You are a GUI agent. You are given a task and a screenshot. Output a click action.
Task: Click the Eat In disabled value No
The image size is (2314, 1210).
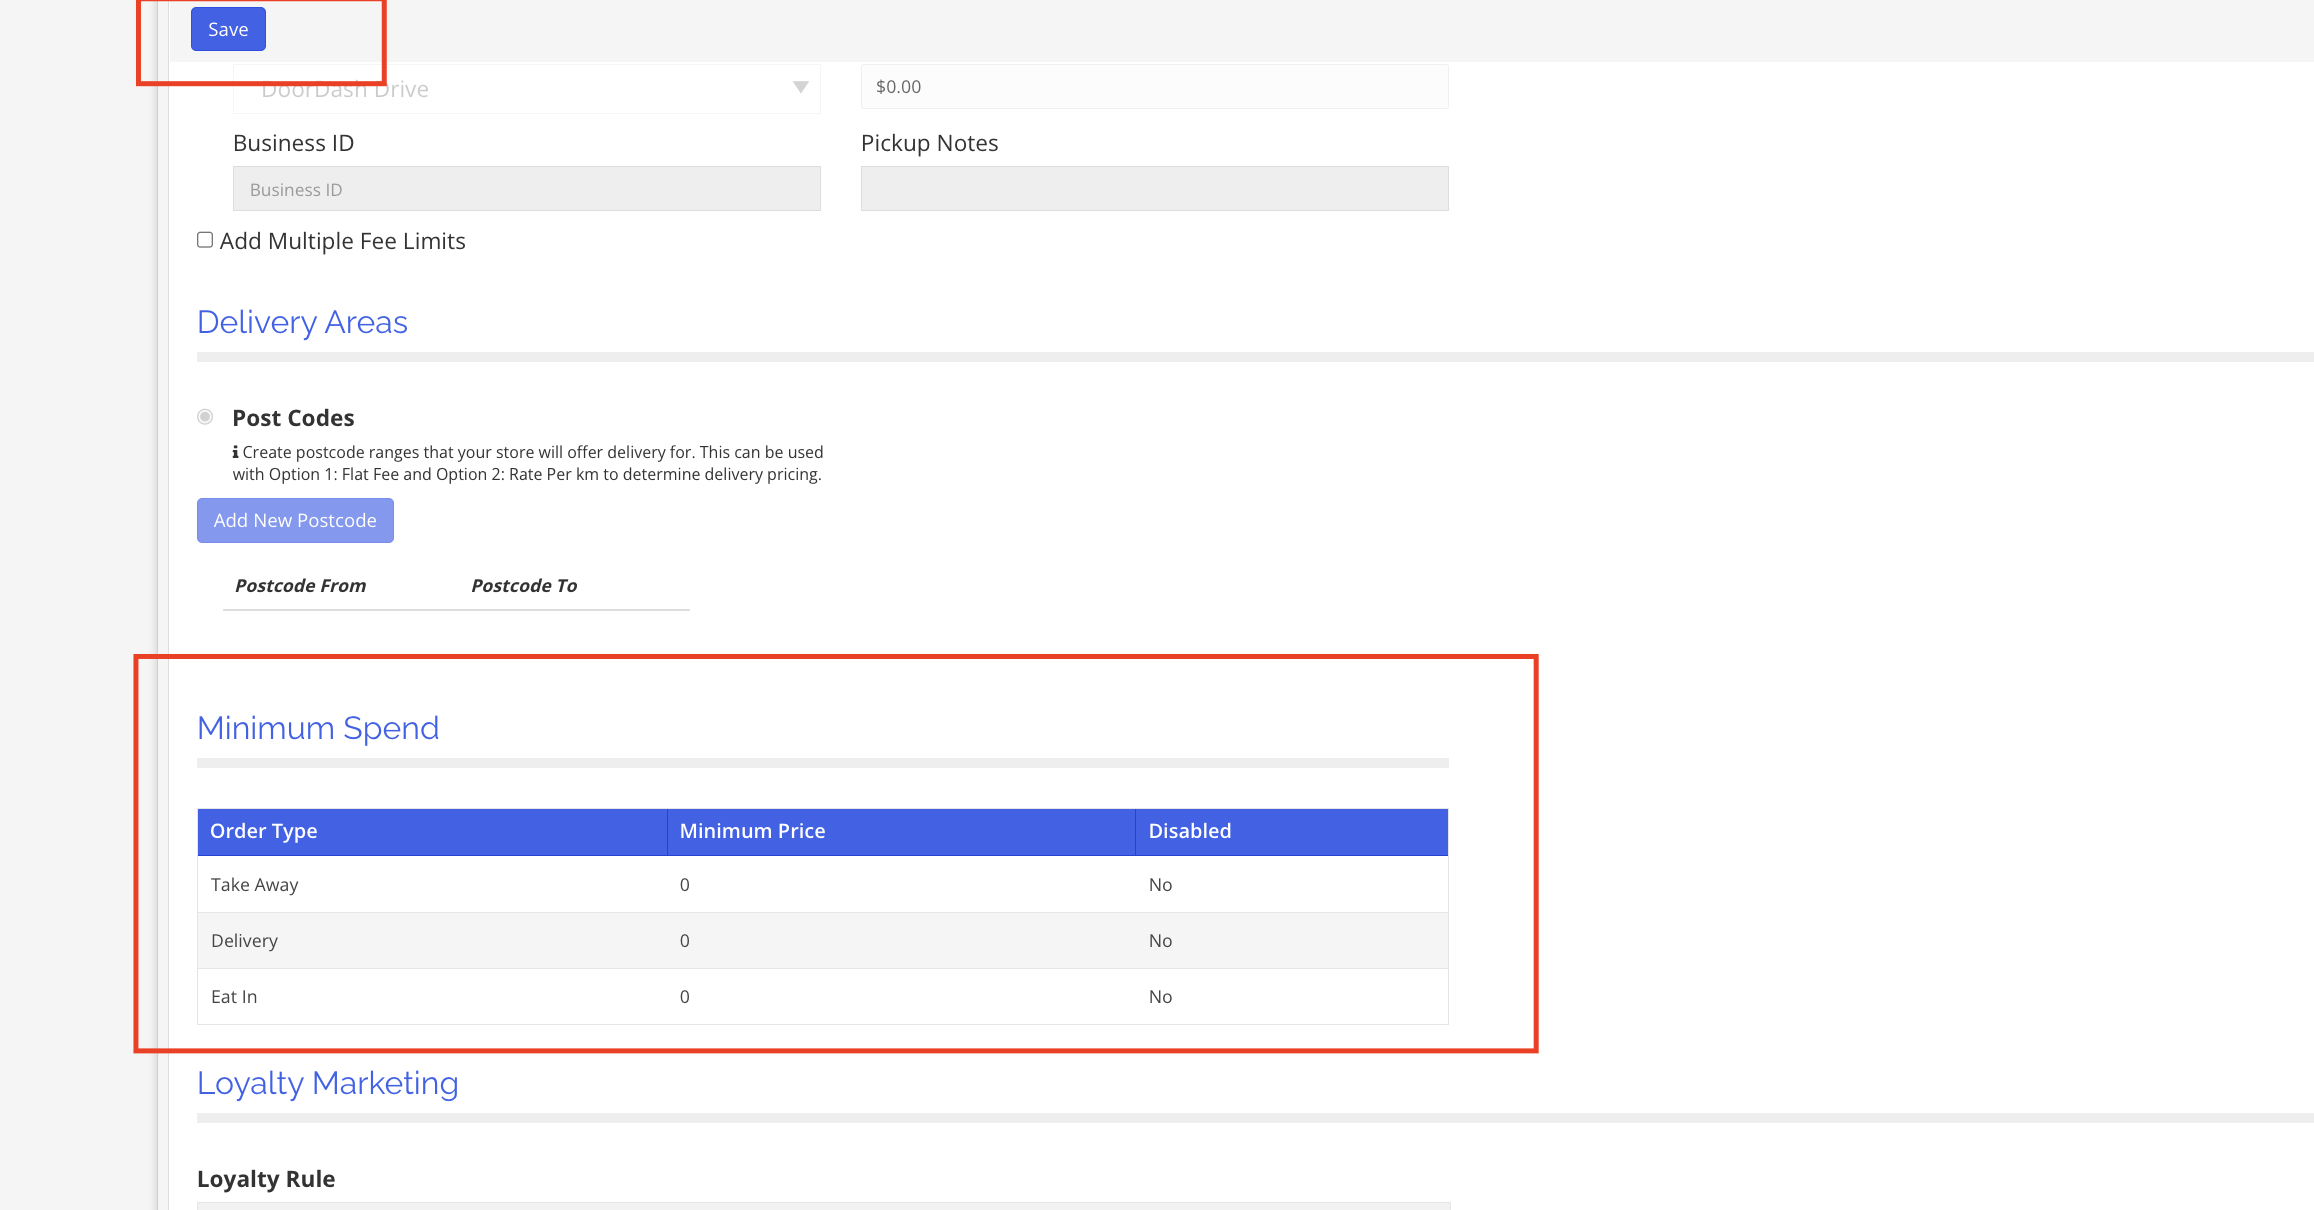(1160, 997)
